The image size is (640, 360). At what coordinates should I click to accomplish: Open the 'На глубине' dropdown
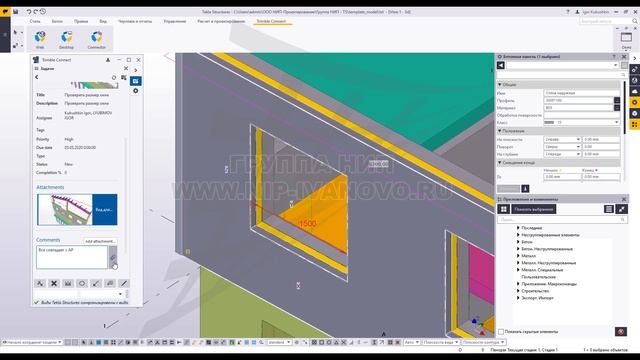click(x=562, y=154)
